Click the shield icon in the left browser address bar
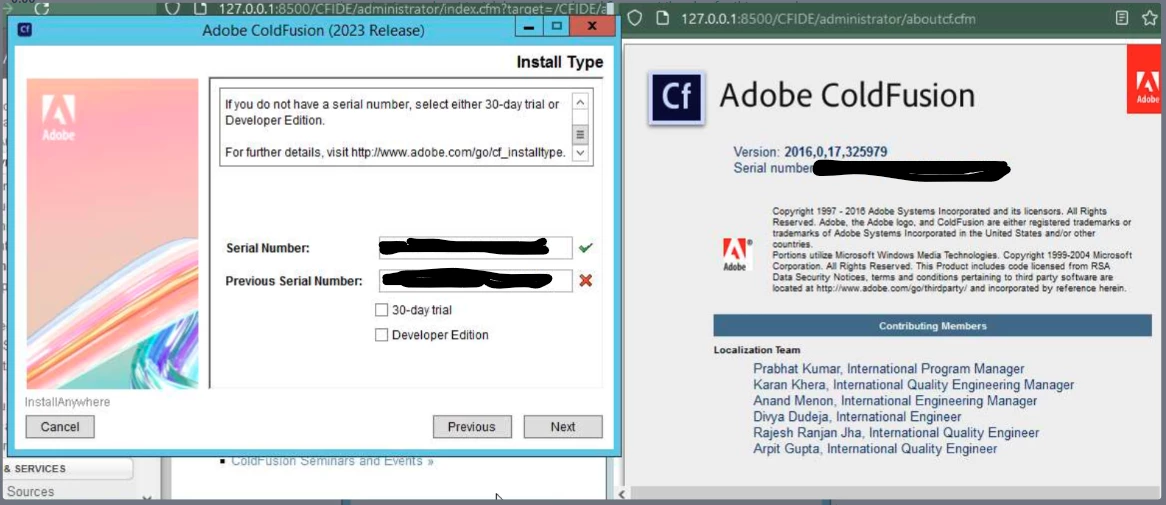Viewport: 1166px width, 505px height. [172, 8]
